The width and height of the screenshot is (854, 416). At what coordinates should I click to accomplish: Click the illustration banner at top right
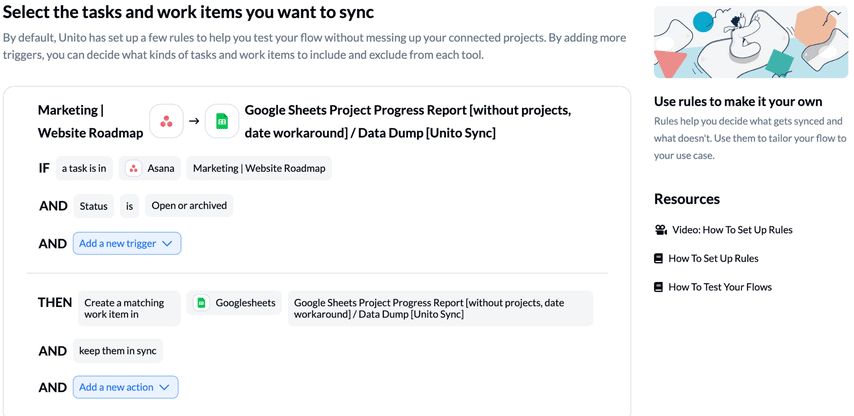coord(751,42)
